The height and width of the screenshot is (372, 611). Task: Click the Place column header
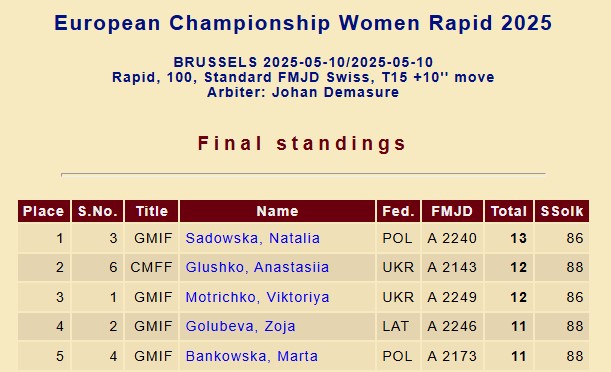click(44, 211)
